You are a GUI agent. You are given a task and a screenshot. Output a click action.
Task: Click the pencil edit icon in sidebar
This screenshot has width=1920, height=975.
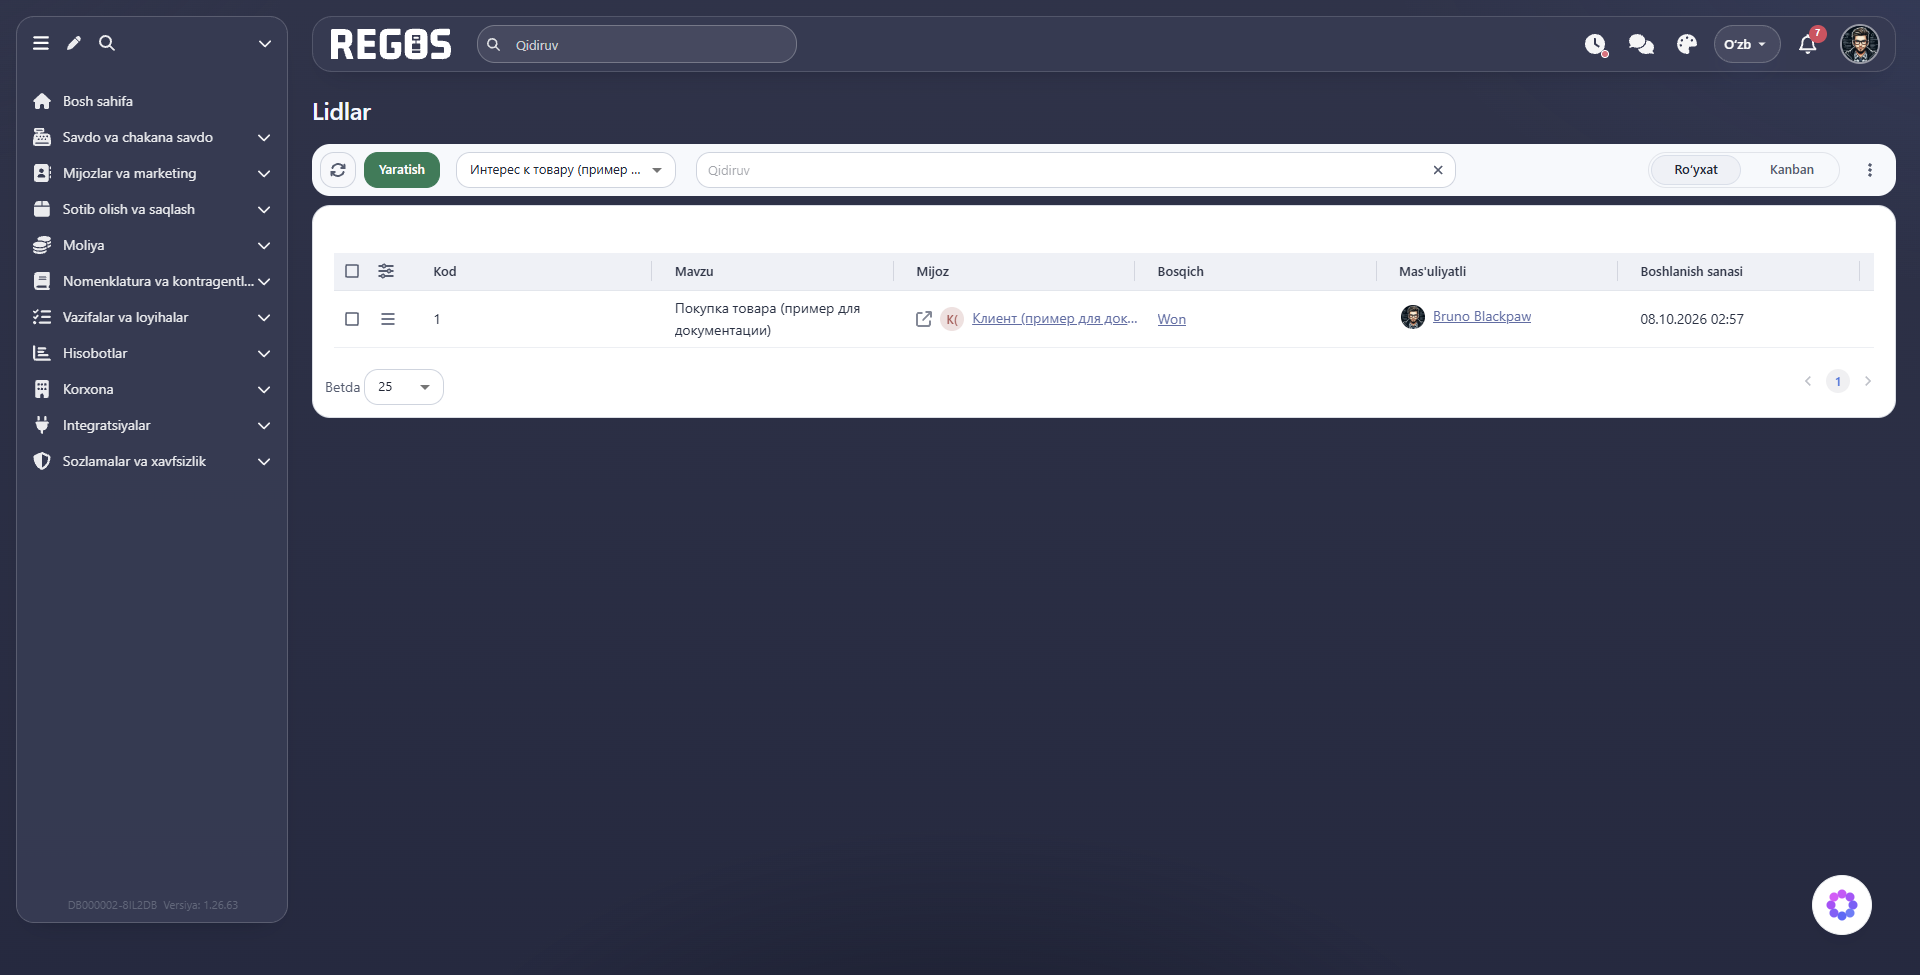(x=74, y=43)
